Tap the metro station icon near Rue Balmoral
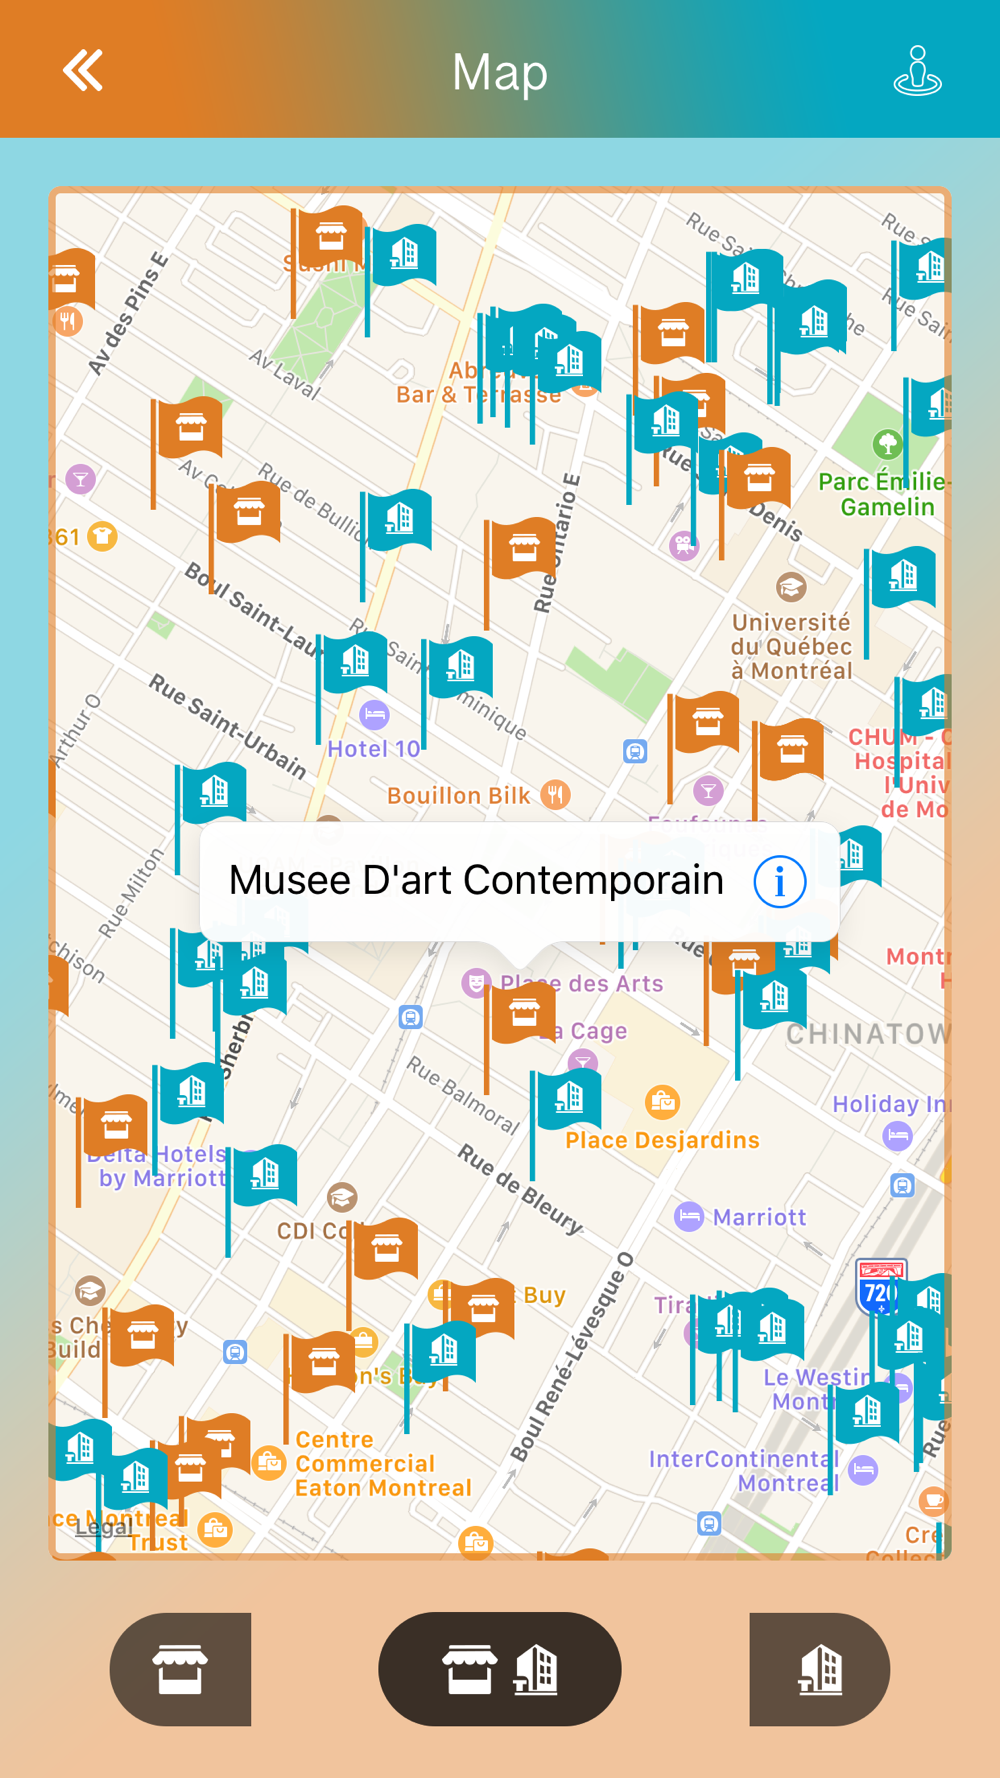The width and height of the screenshot is (1000, 1778). [x=410, y=1017]
